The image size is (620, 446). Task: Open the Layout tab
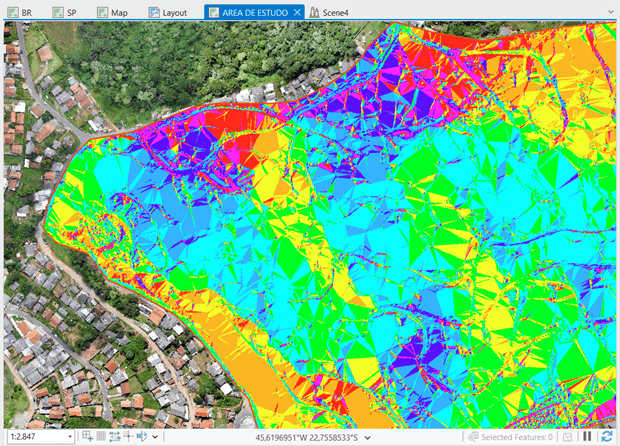click(x=169, y=13)
